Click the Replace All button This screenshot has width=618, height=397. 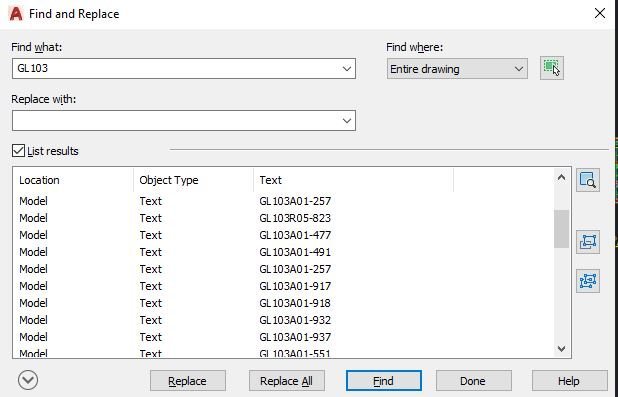pyautogui.click(x=287, y=381)
